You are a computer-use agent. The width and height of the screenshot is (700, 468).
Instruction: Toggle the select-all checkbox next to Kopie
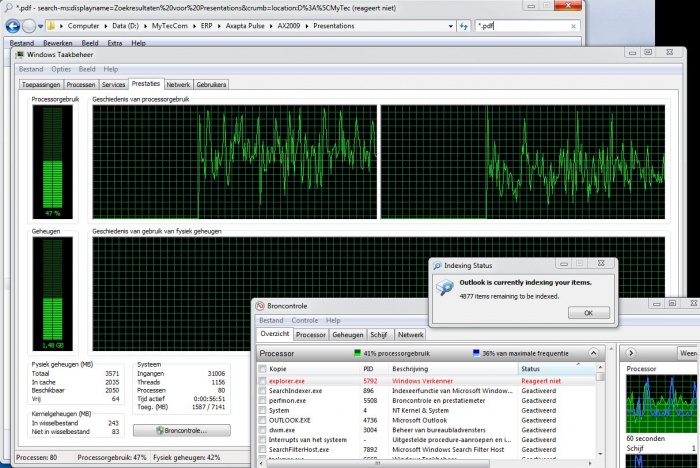[x=262, y=369]
